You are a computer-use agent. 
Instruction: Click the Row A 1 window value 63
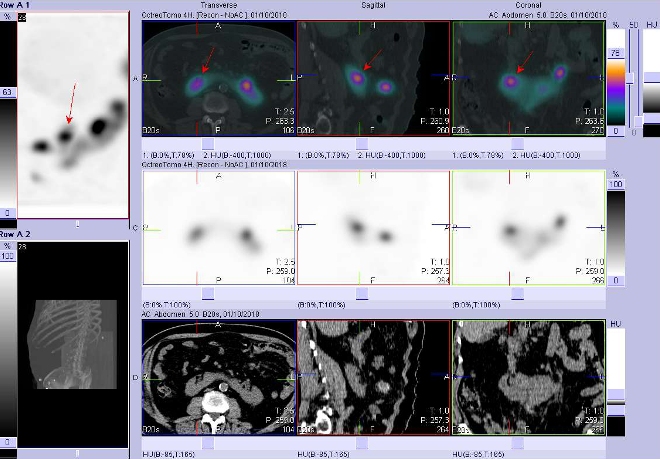coord(6,92)
